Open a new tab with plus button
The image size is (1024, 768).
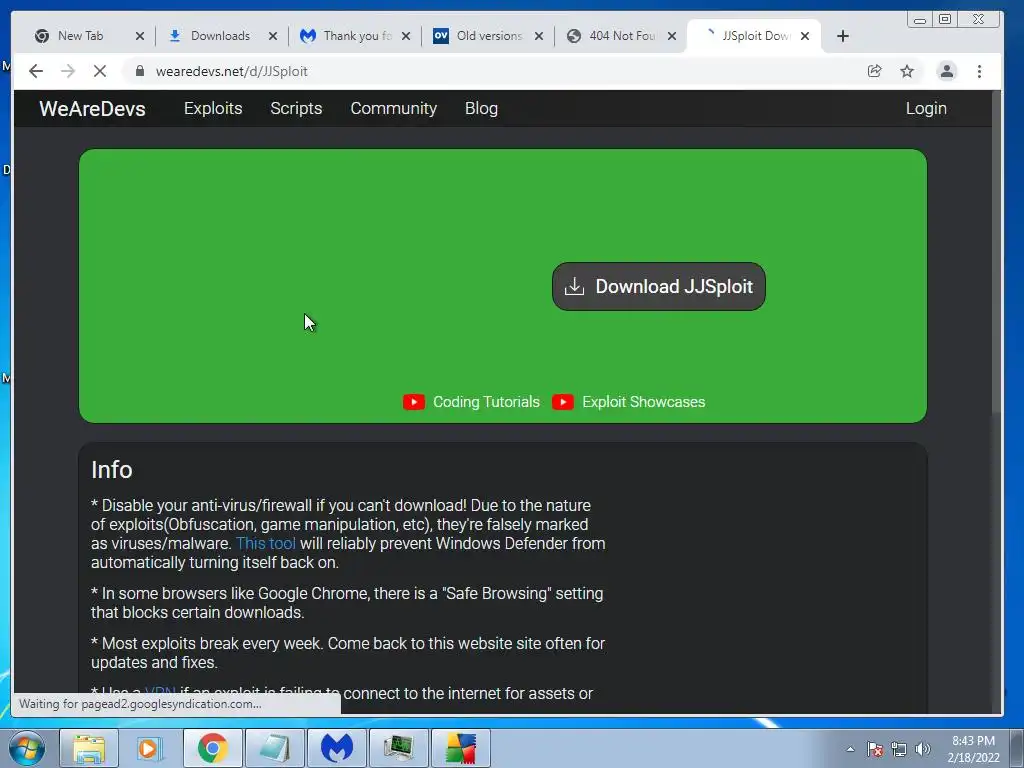843,36
